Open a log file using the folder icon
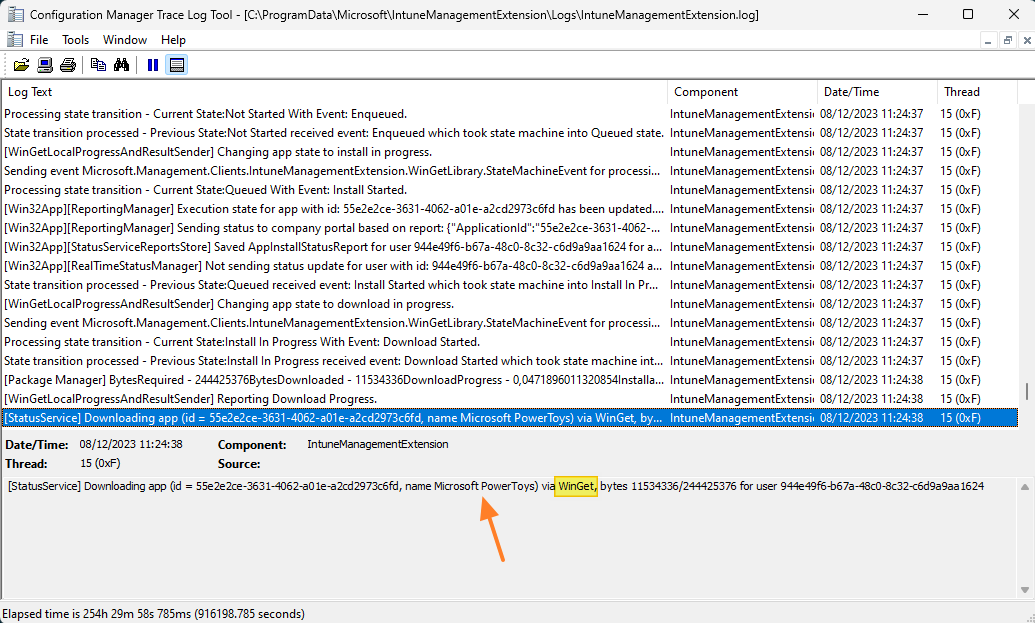Image resolution: width=1035 pixels, height=623 pixels. pos(22,64)
